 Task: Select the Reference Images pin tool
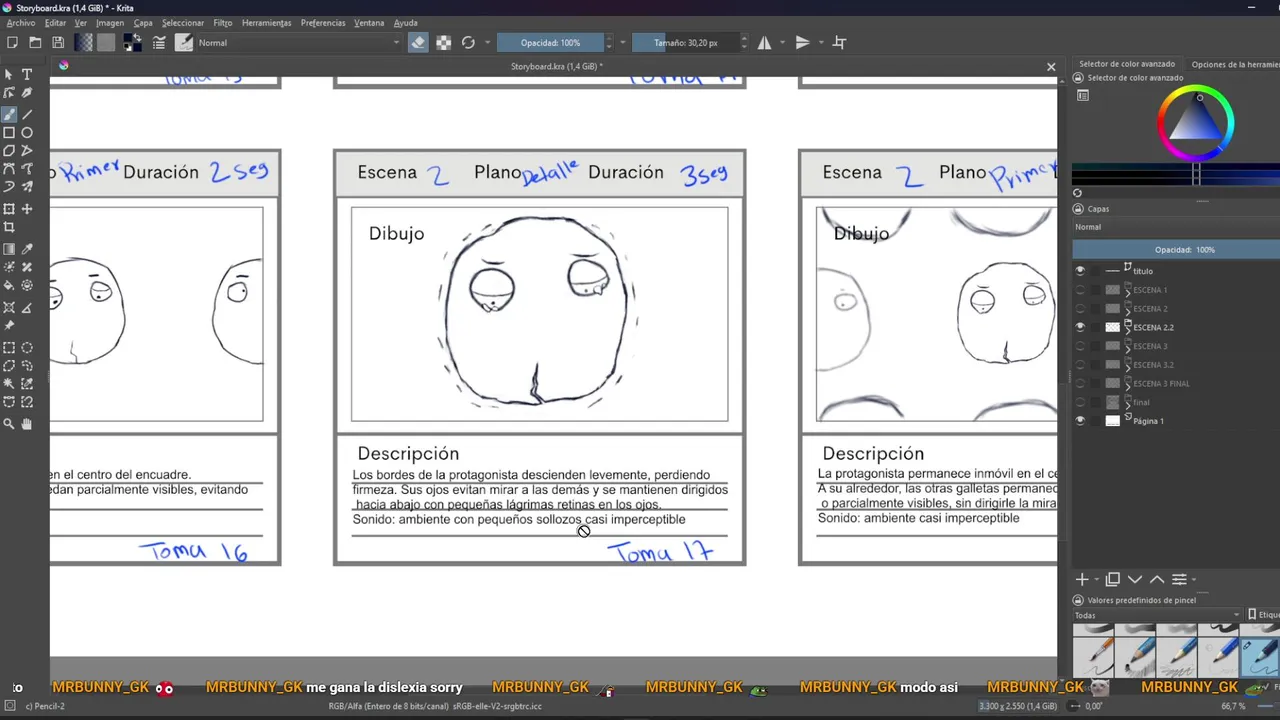pyautogui.click(x=9, y=325)
